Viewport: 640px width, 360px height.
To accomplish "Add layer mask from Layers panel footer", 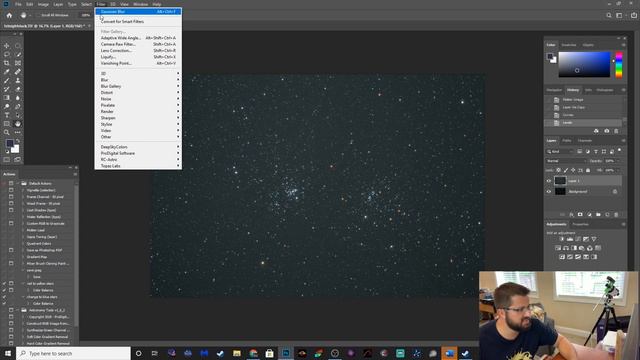I will [x=580, y=214].
